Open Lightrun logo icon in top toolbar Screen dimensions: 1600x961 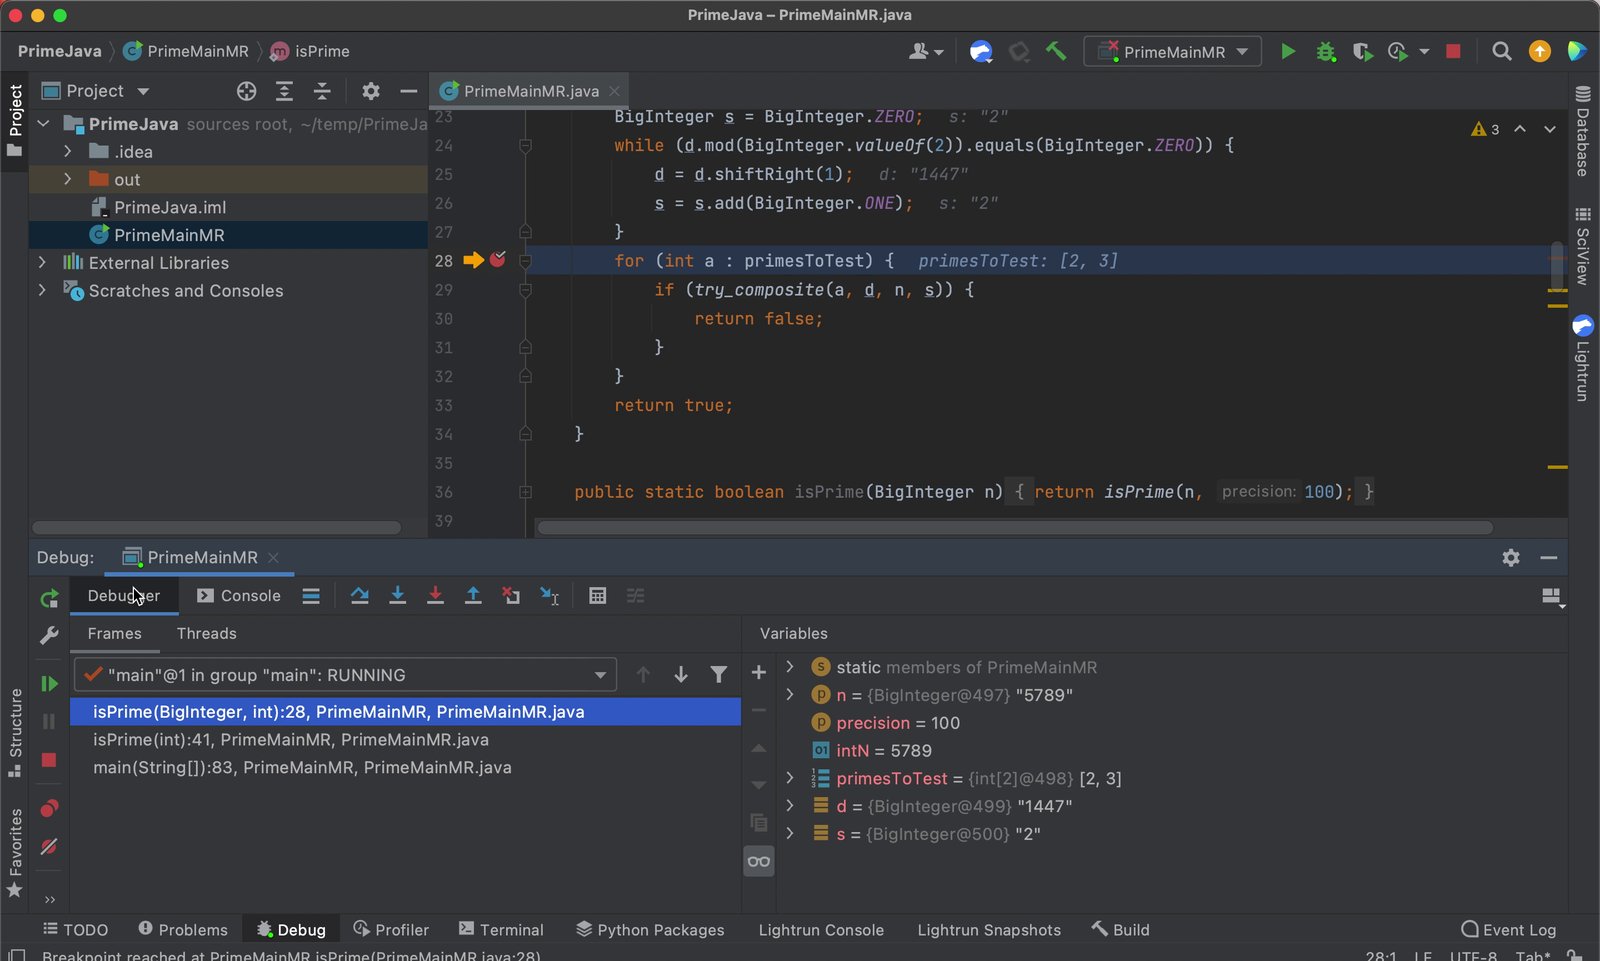pos(981,51)
